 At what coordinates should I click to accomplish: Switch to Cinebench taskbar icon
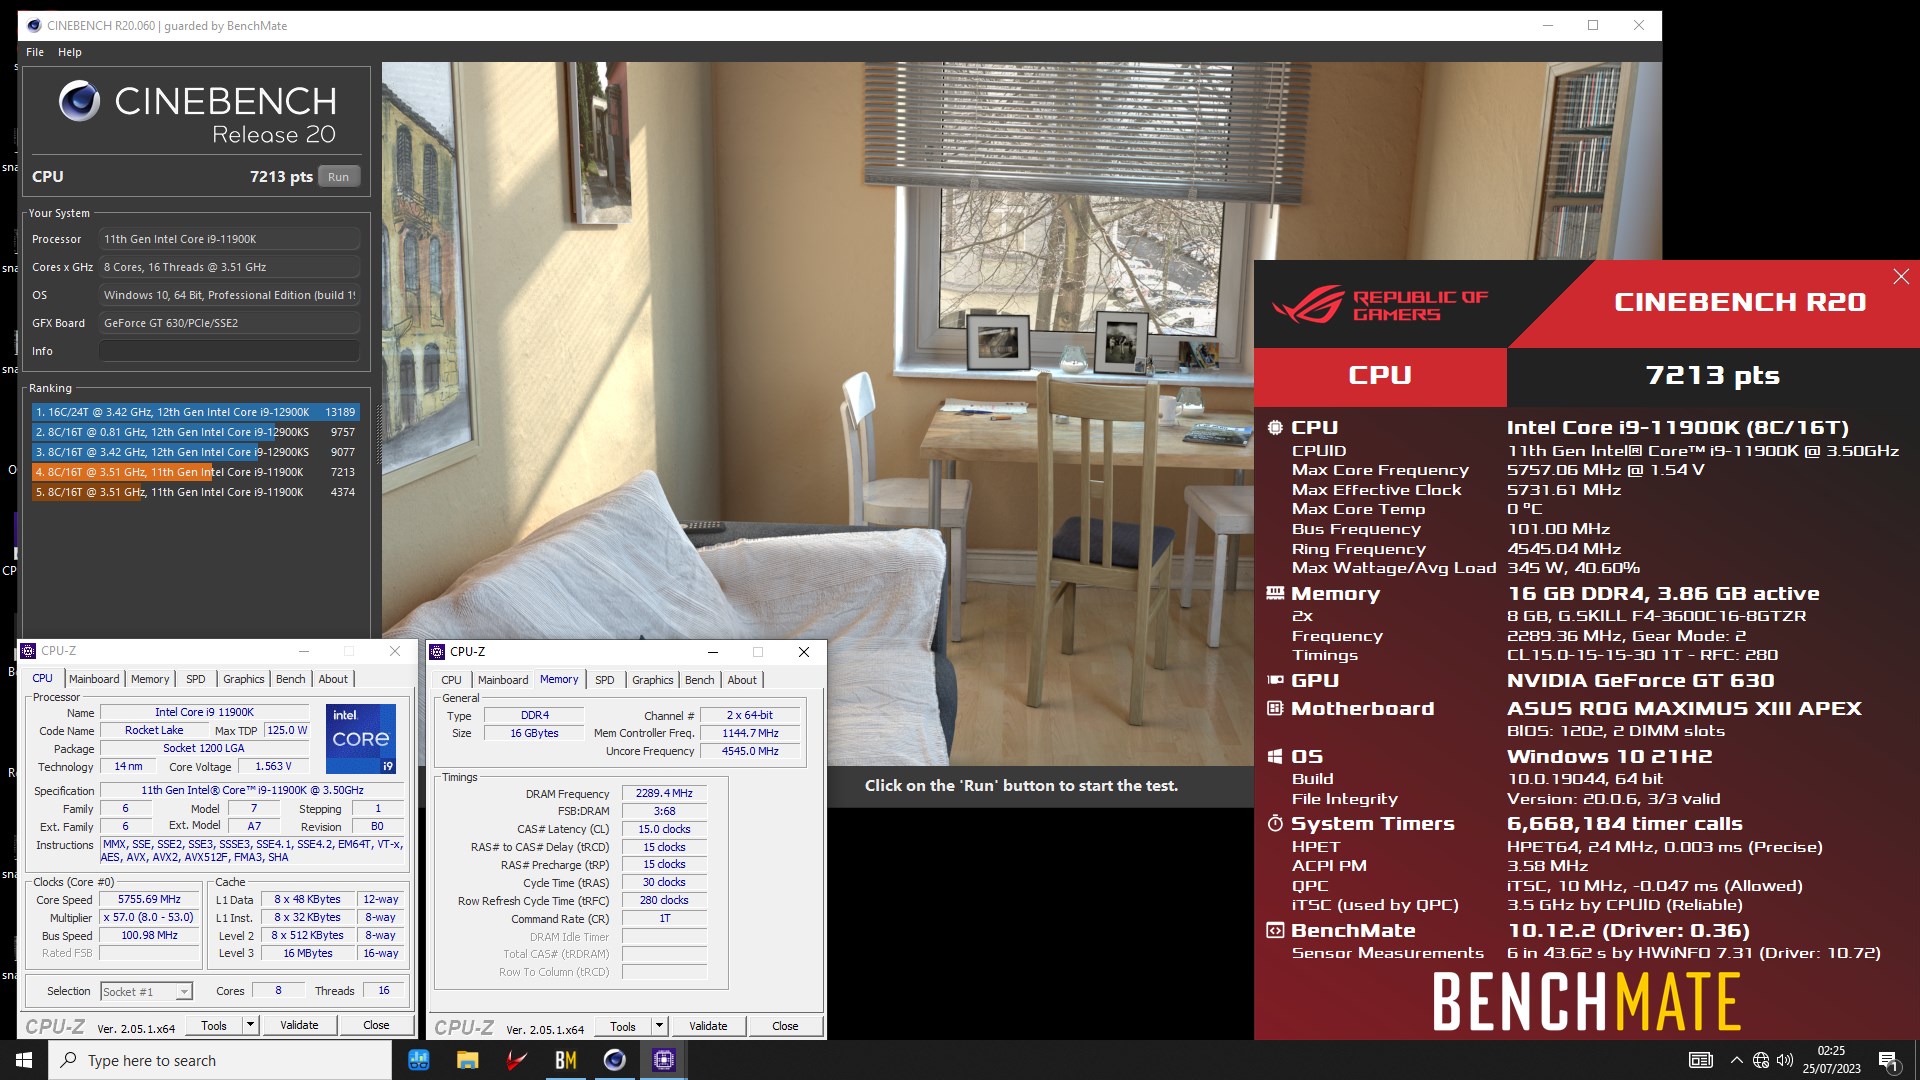614,1060
